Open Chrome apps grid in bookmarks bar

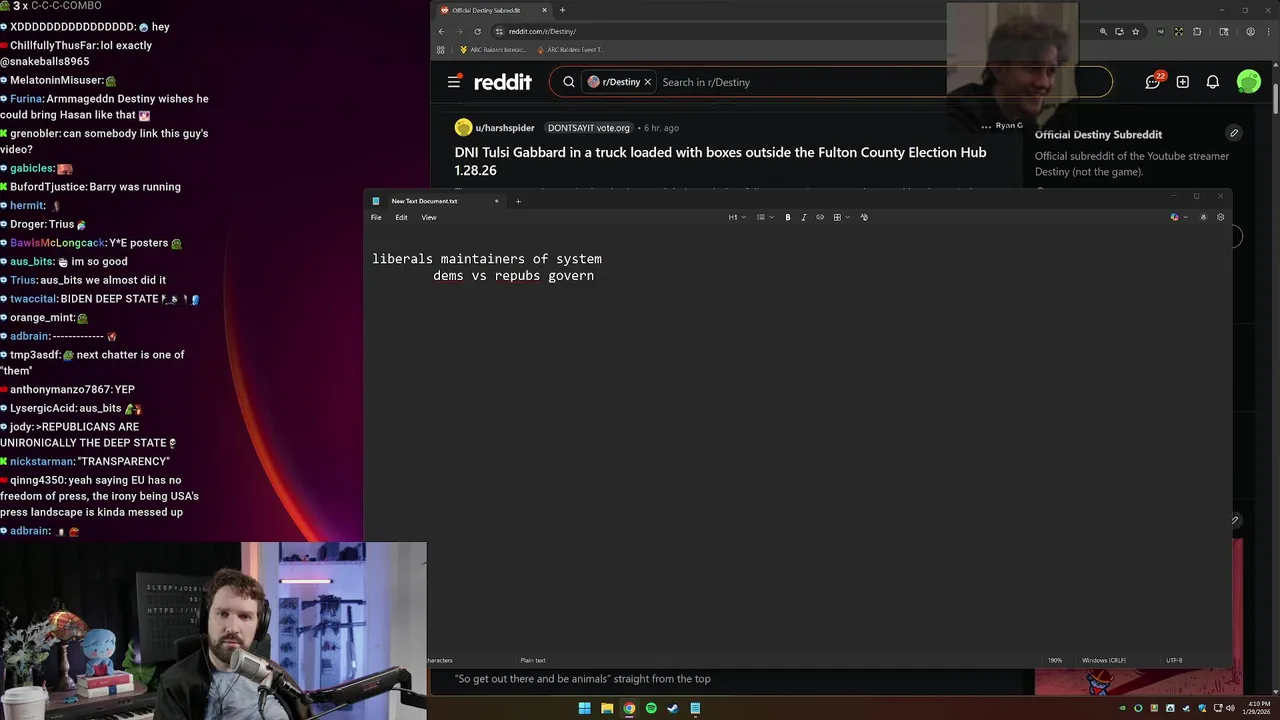441,49
